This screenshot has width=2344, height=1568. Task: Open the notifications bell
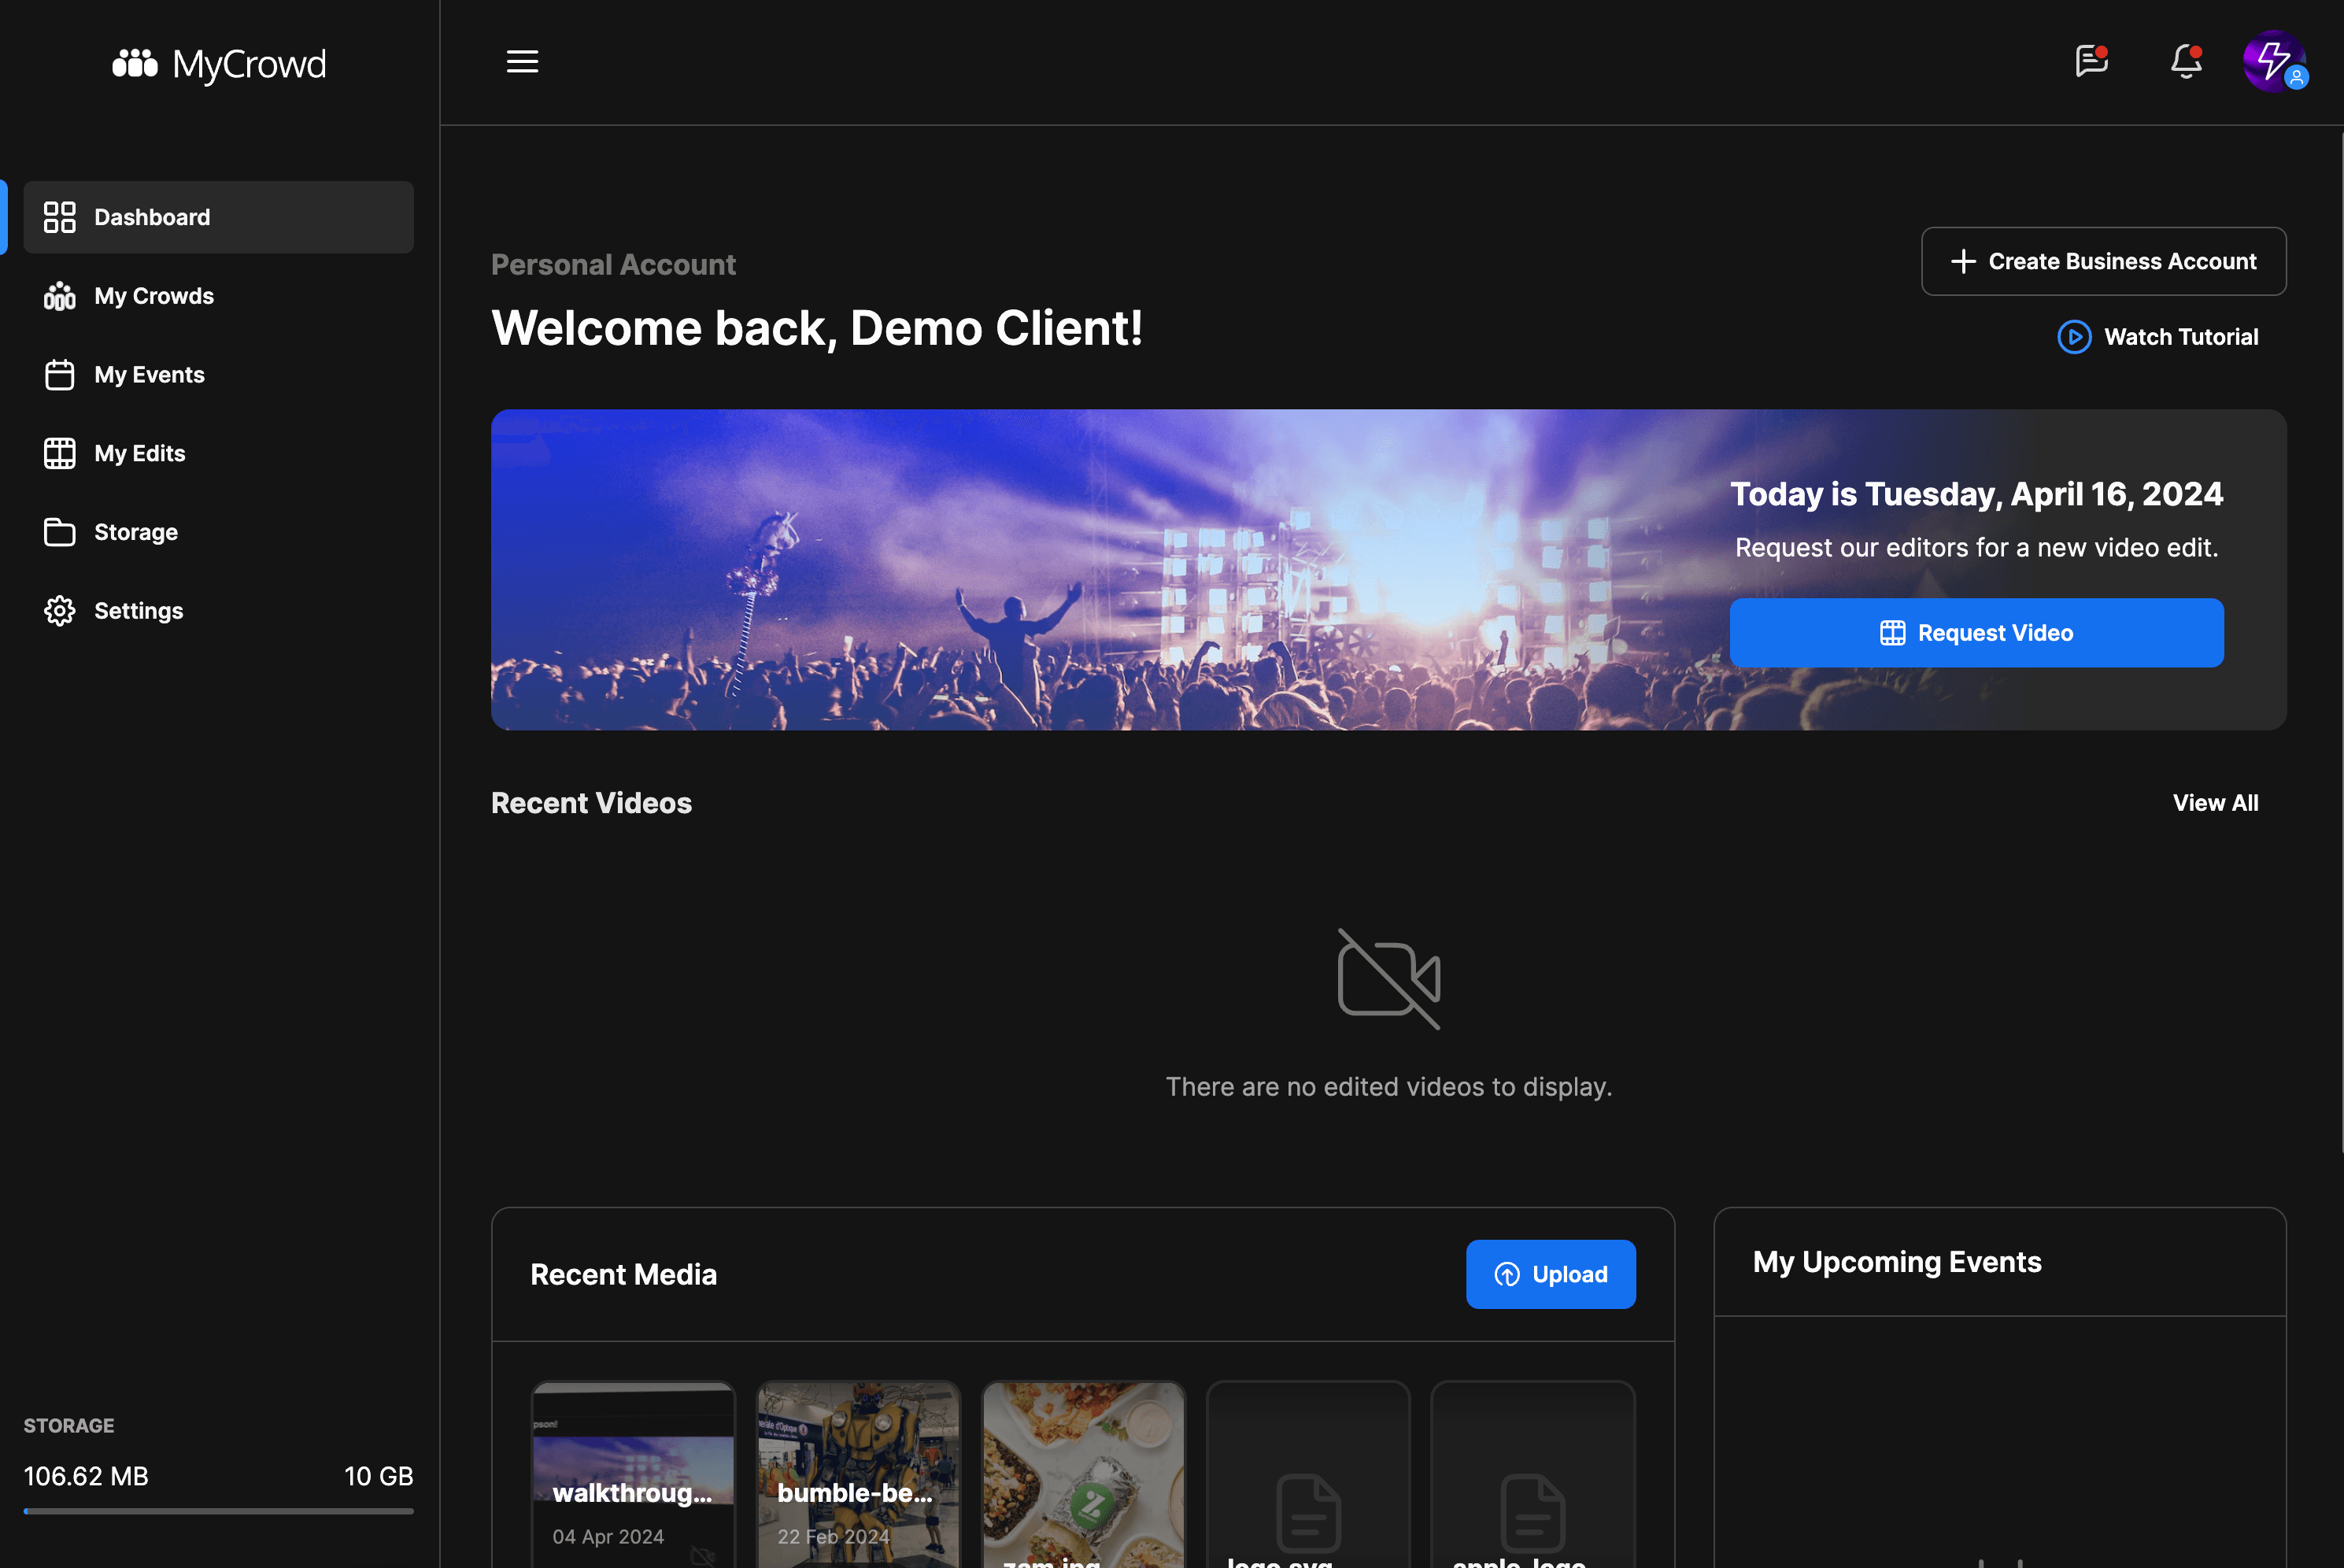pos(2186,62)
